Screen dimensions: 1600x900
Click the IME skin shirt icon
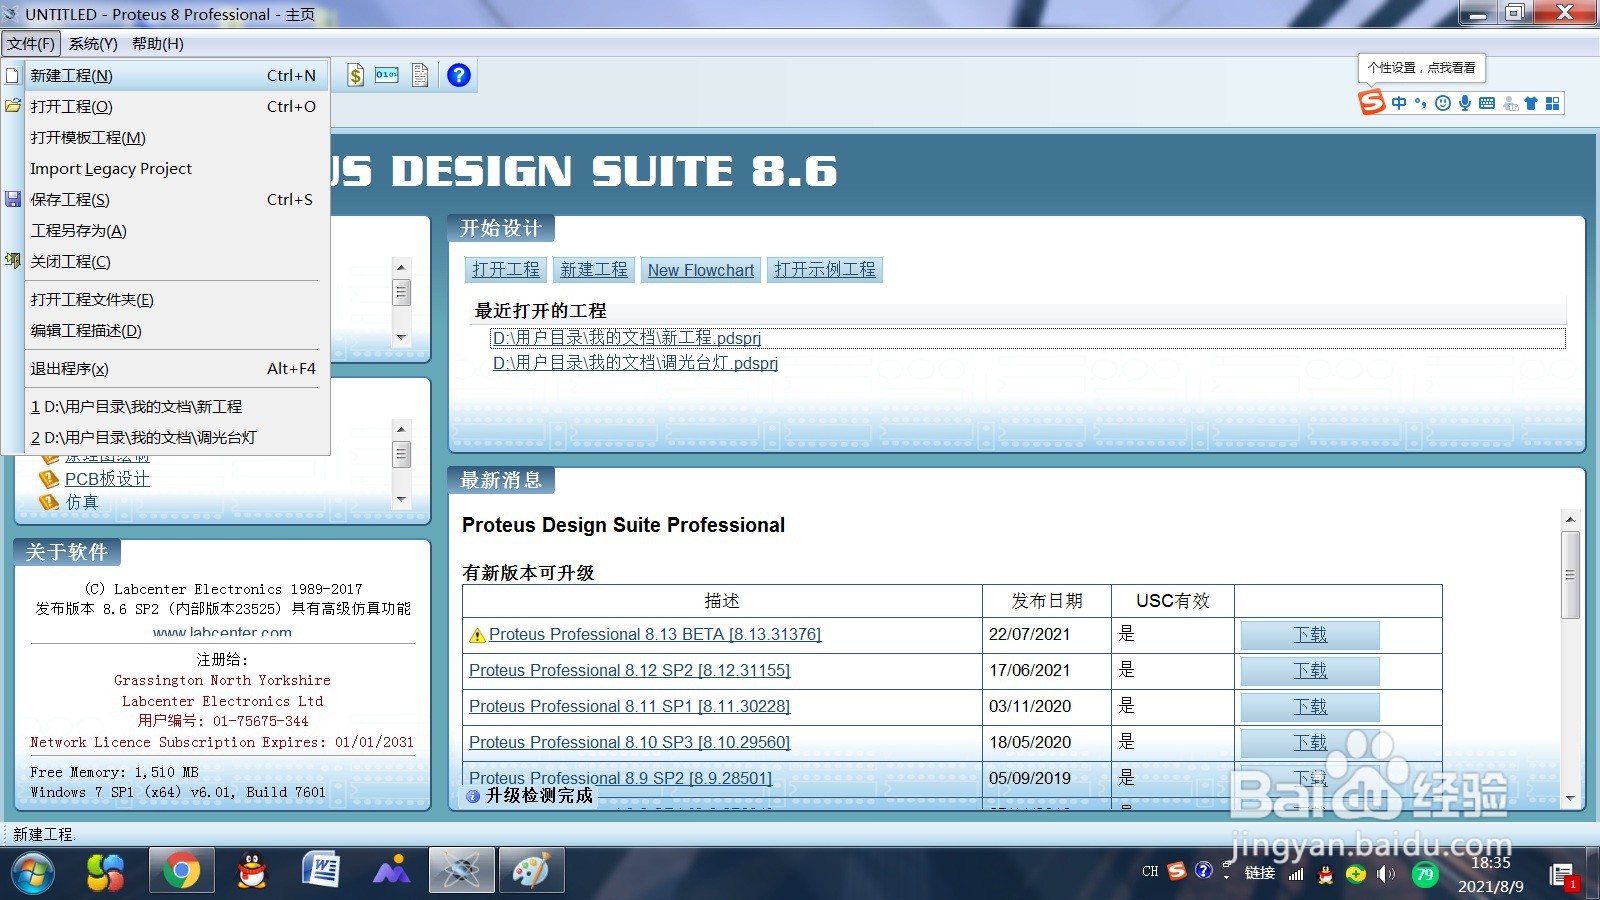(x=1530, y=103)
